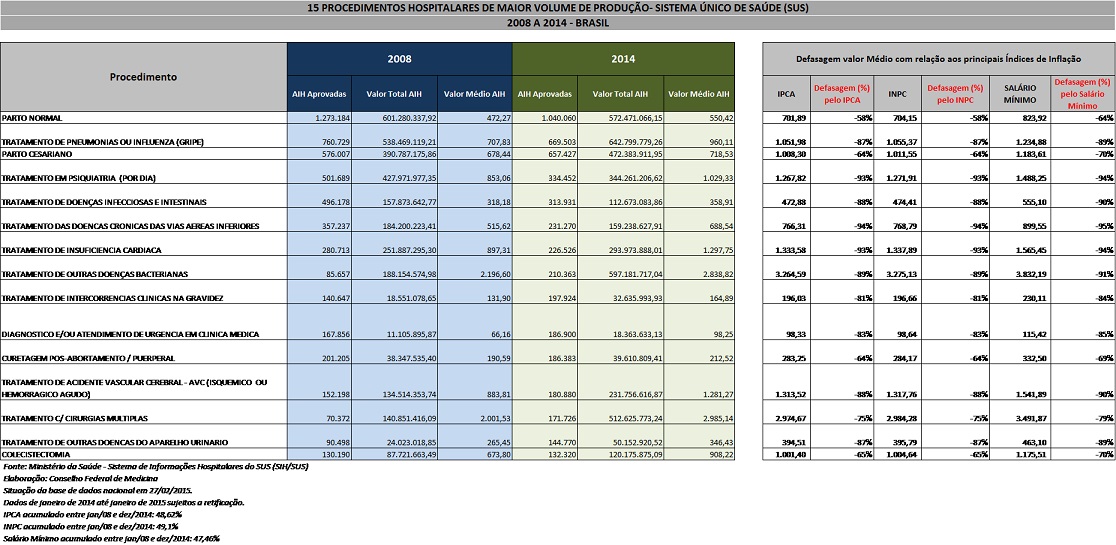The image size is (1116, 545).
Task: Select the TRATAMENTO EM PSIQUIATRIA row label
Action: click(x=85, y=178)
